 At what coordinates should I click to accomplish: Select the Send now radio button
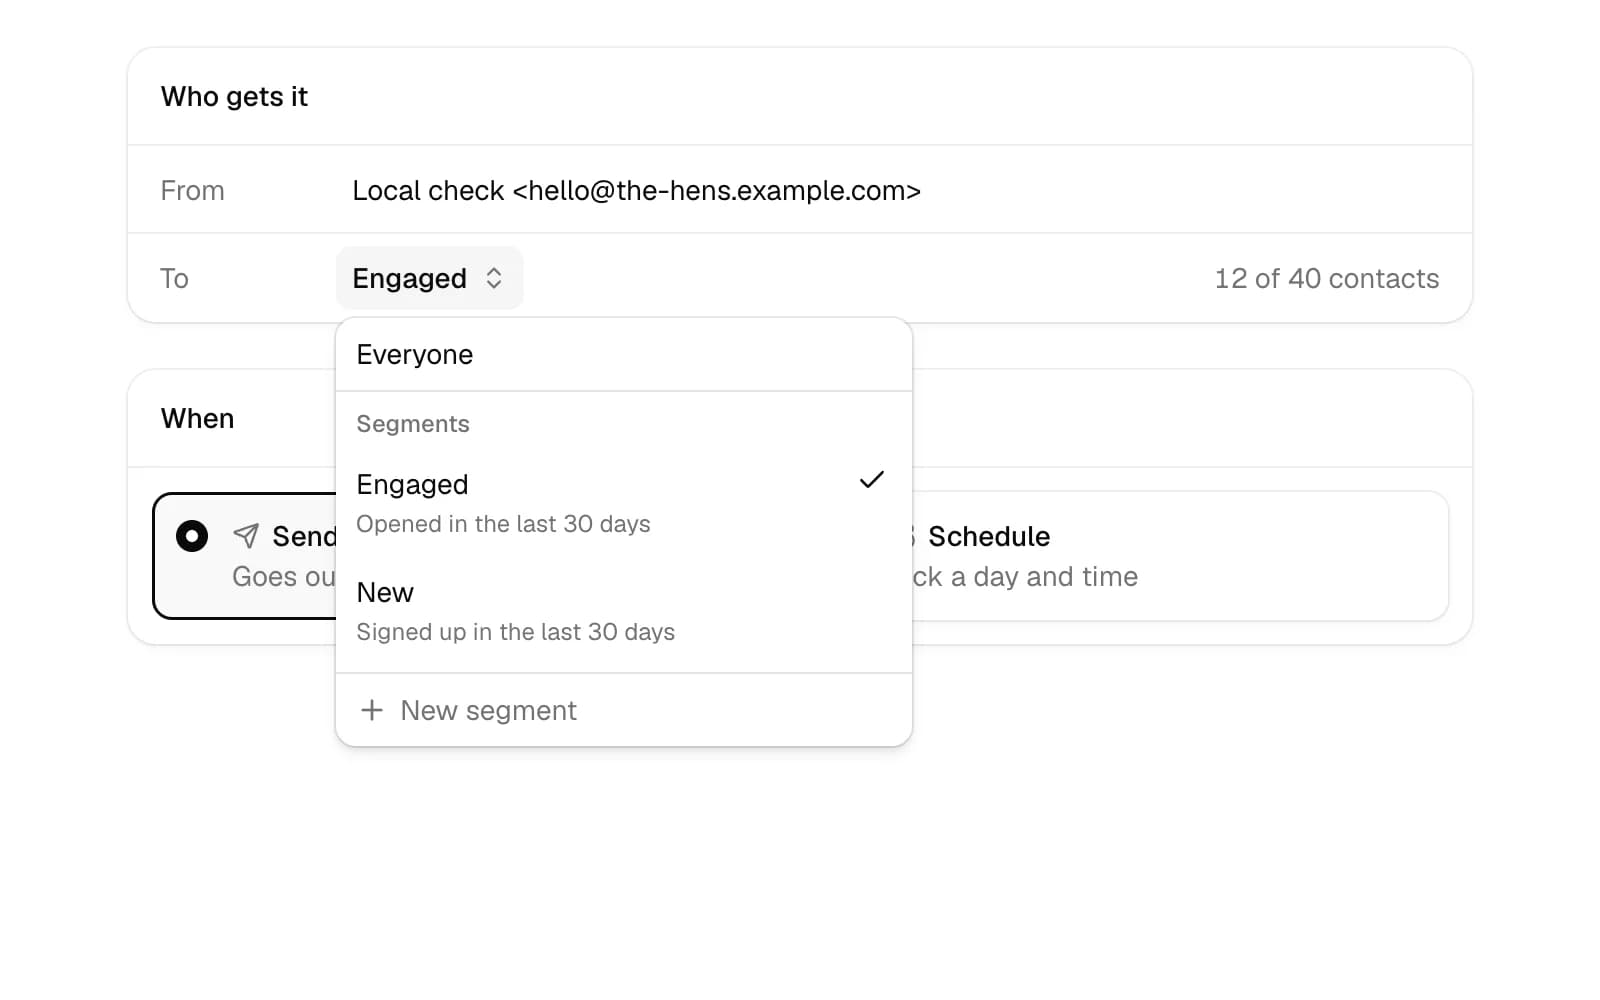pos(192,536)
